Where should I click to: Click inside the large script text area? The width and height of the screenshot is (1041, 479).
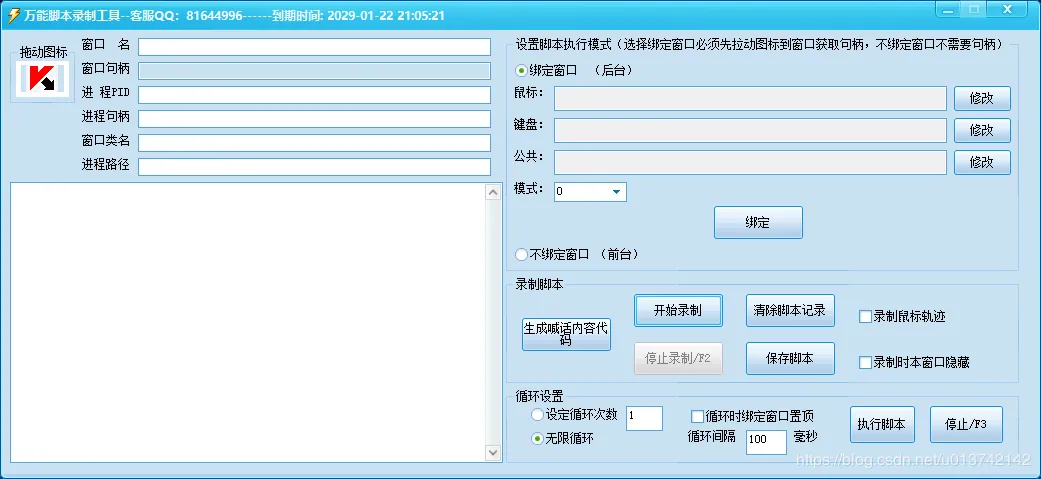pos(248,322)
